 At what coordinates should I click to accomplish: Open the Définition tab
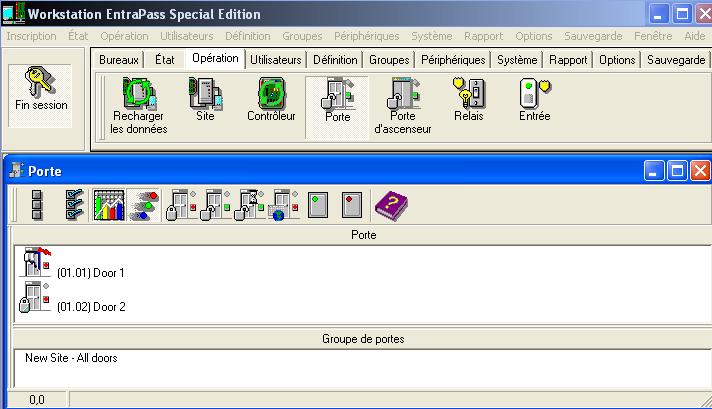click(x=335, y=59)
